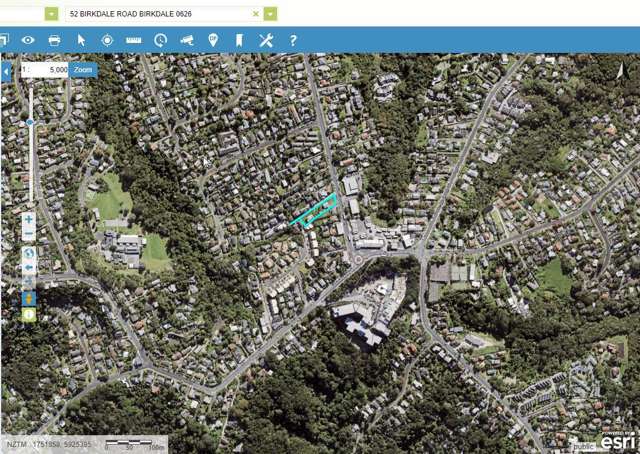Open the ruler measure tool

[133, 40]
